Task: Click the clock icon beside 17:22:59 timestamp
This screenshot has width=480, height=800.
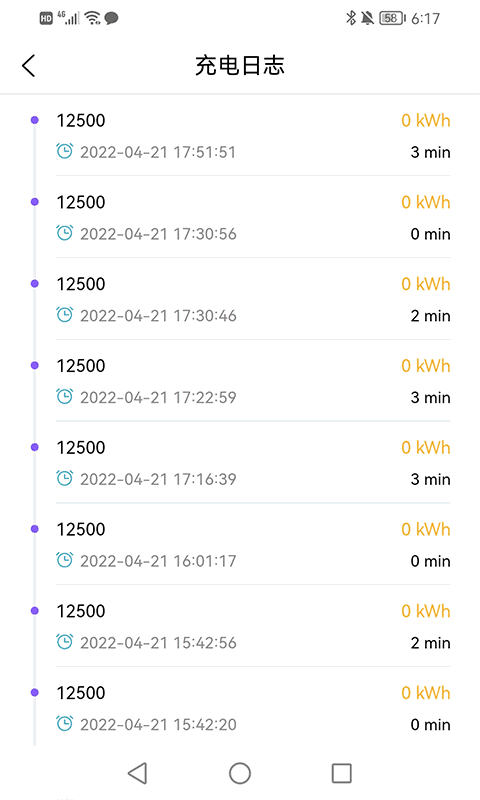Action: pyautogui.click(x=64, y=396)
